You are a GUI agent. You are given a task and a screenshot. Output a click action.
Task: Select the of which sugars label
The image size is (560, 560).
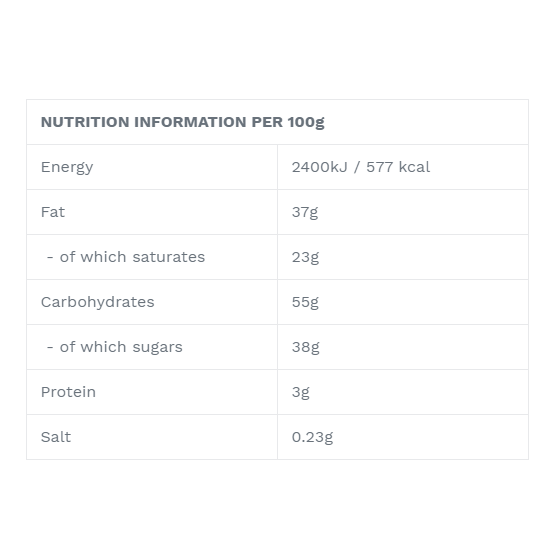coord(115,348)
